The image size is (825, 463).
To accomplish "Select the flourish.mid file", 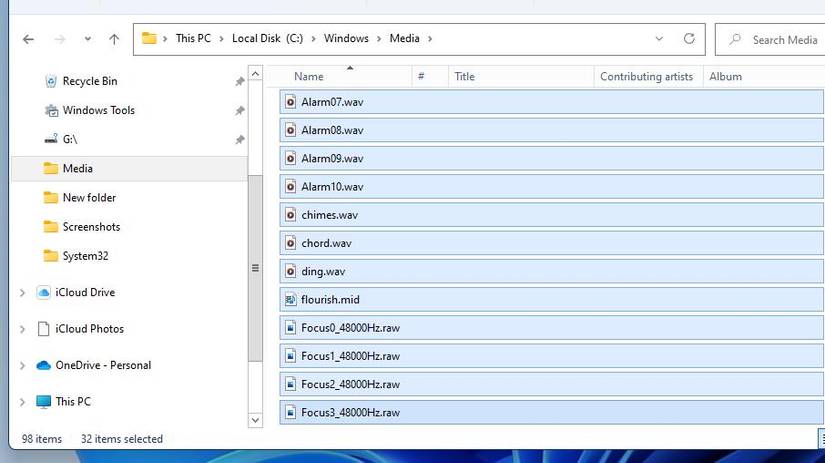I will pyautogui.click(x=551, y=299).
